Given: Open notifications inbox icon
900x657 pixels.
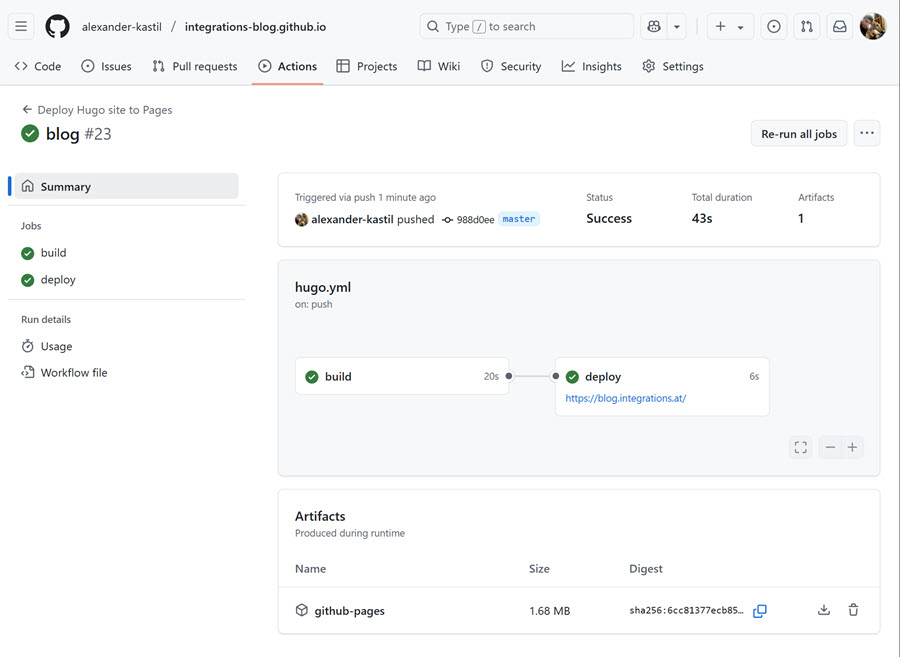Looking at the screenshot, I should (x=840, y=26).
